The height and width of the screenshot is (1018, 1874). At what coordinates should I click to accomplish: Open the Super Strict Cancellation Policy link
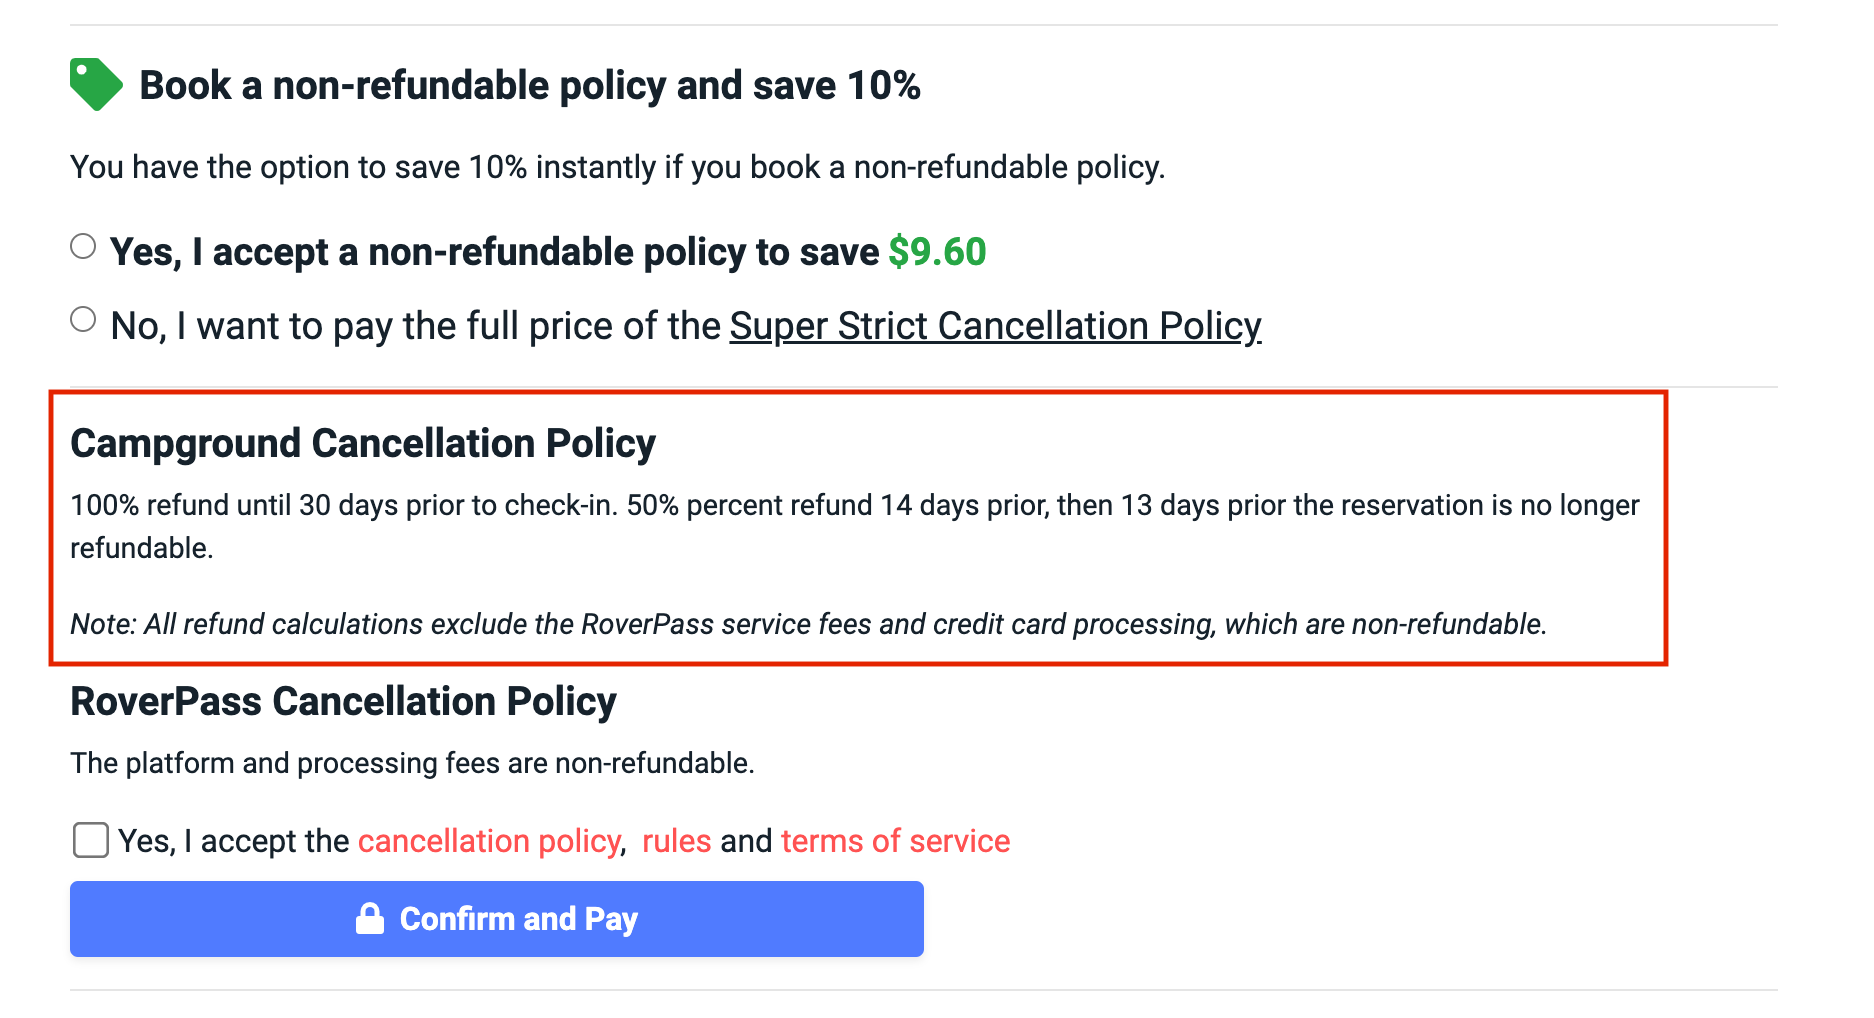(x=995, y=326)
